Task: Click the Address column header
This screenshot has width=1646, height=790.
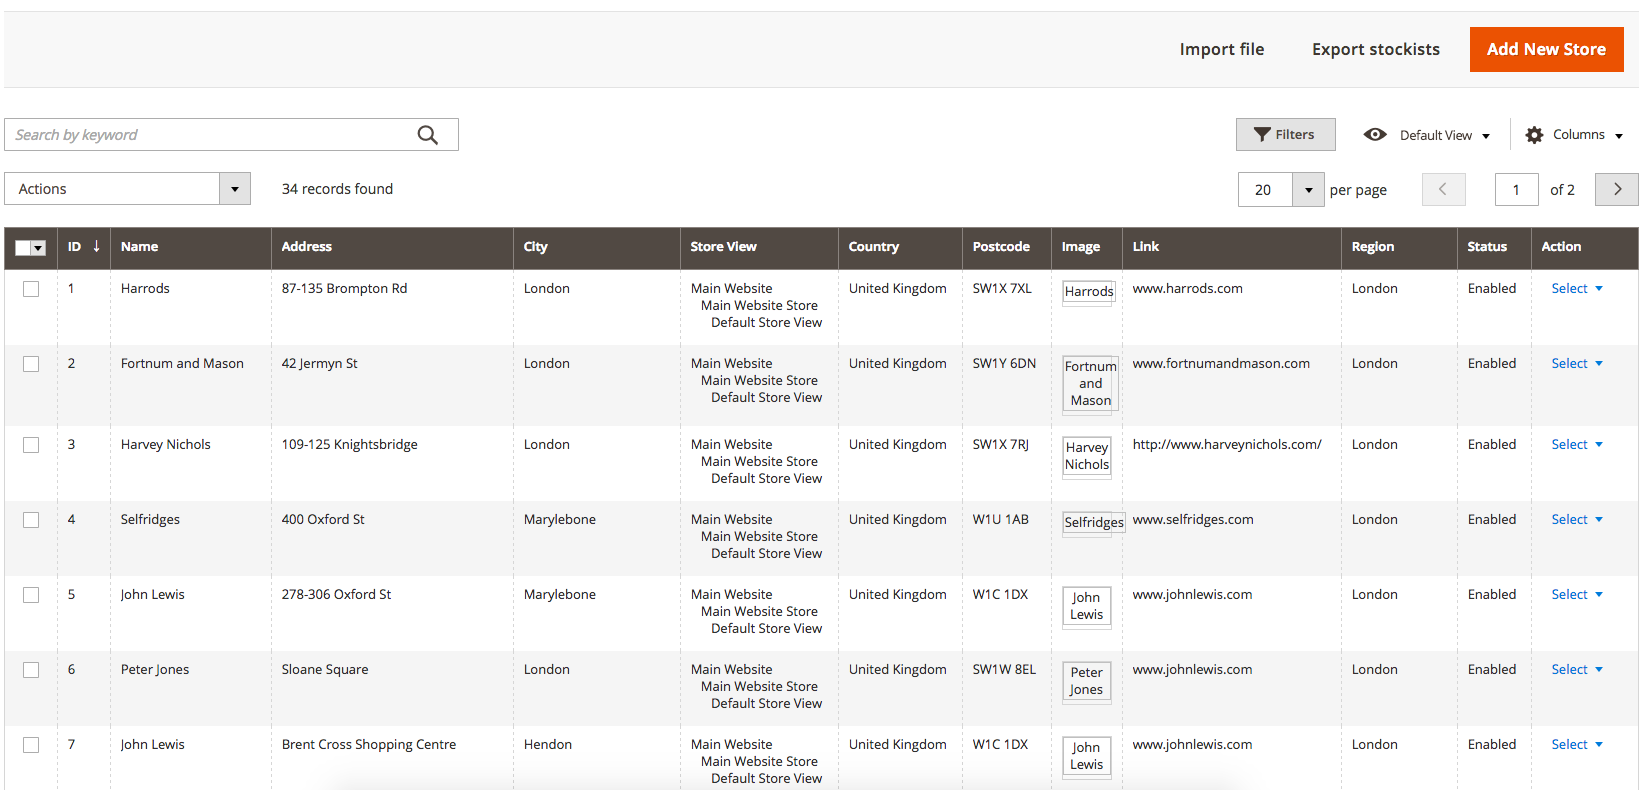Action: coord(392,247)
